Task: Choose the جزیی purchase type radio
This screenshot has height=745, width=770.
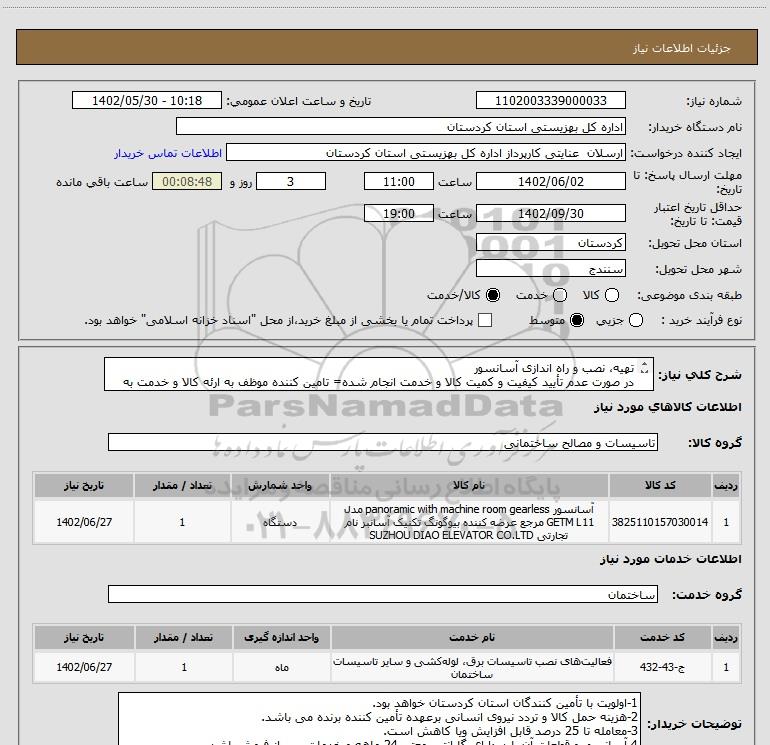Action: 636,321
